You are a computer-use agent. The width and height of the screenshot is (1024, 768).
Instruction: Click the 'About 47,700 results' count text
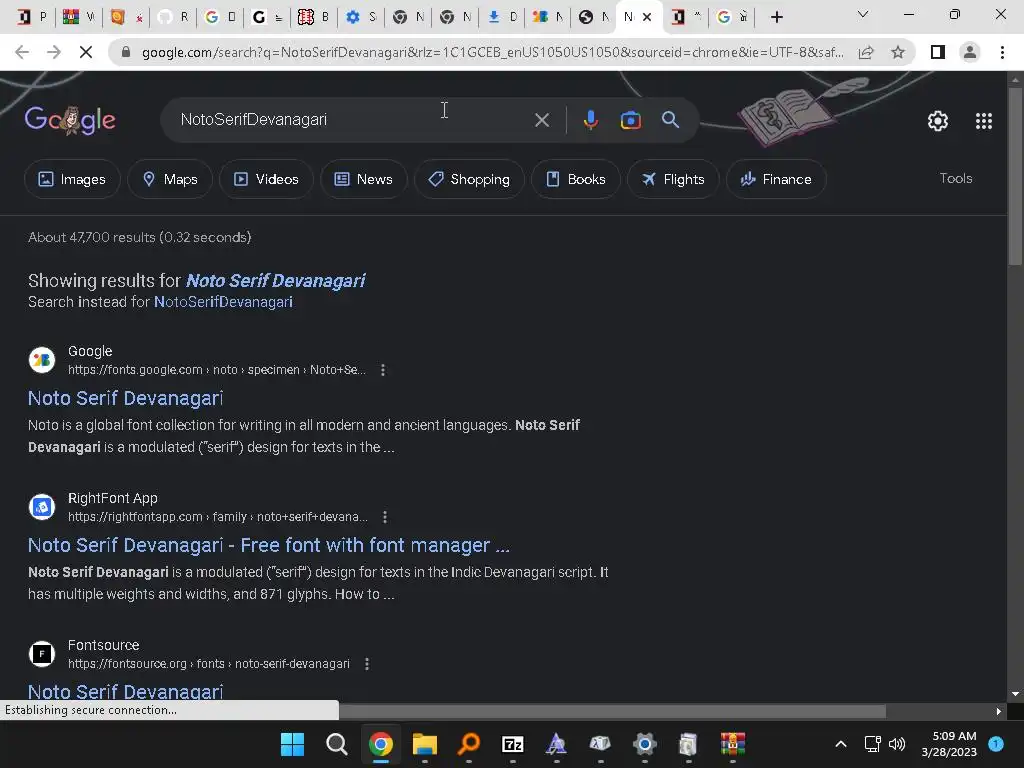click(x=140, y=238)
